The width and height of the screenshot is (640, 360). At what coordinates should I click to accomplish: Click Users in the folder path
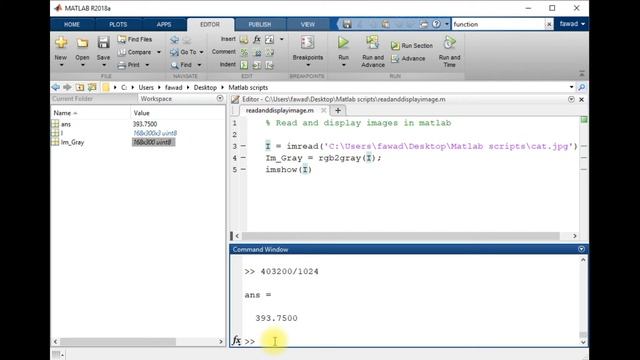[146, 88]
